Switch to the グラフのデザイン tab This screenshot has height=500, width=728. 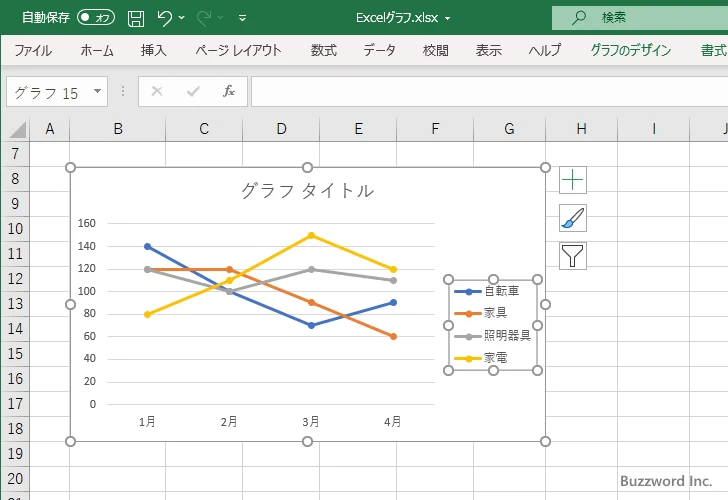click(630, 50)
